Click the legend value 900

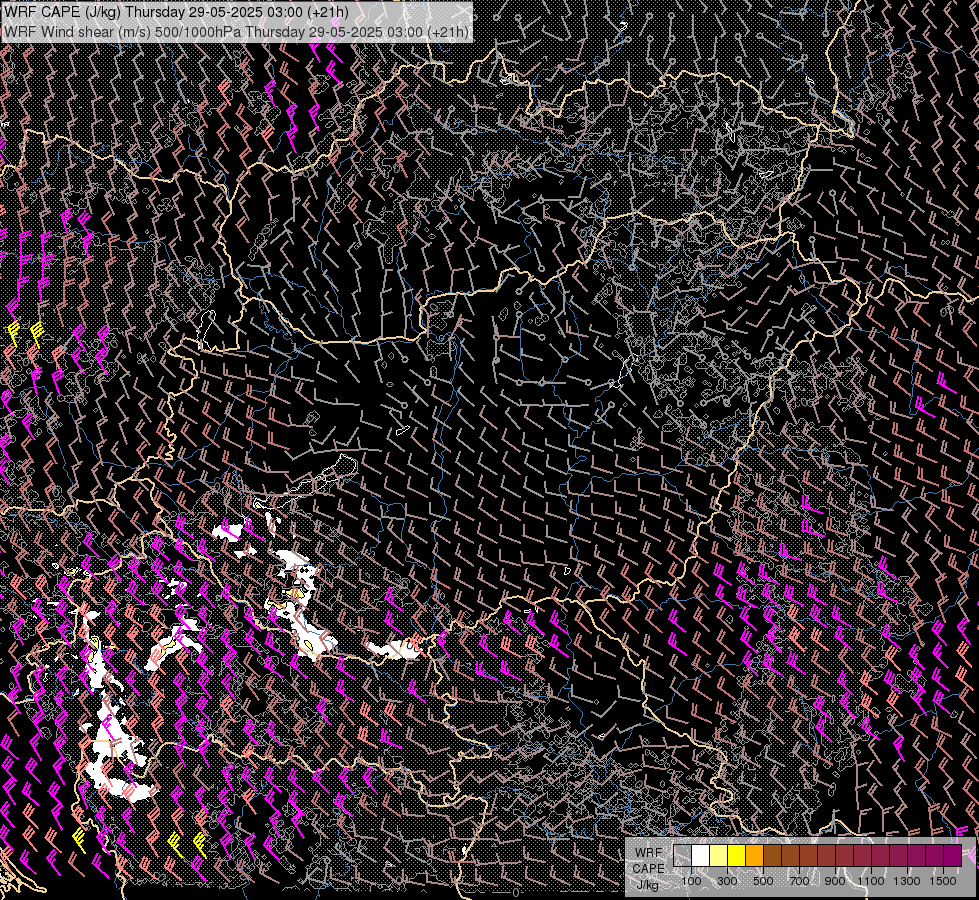(835, 881)
